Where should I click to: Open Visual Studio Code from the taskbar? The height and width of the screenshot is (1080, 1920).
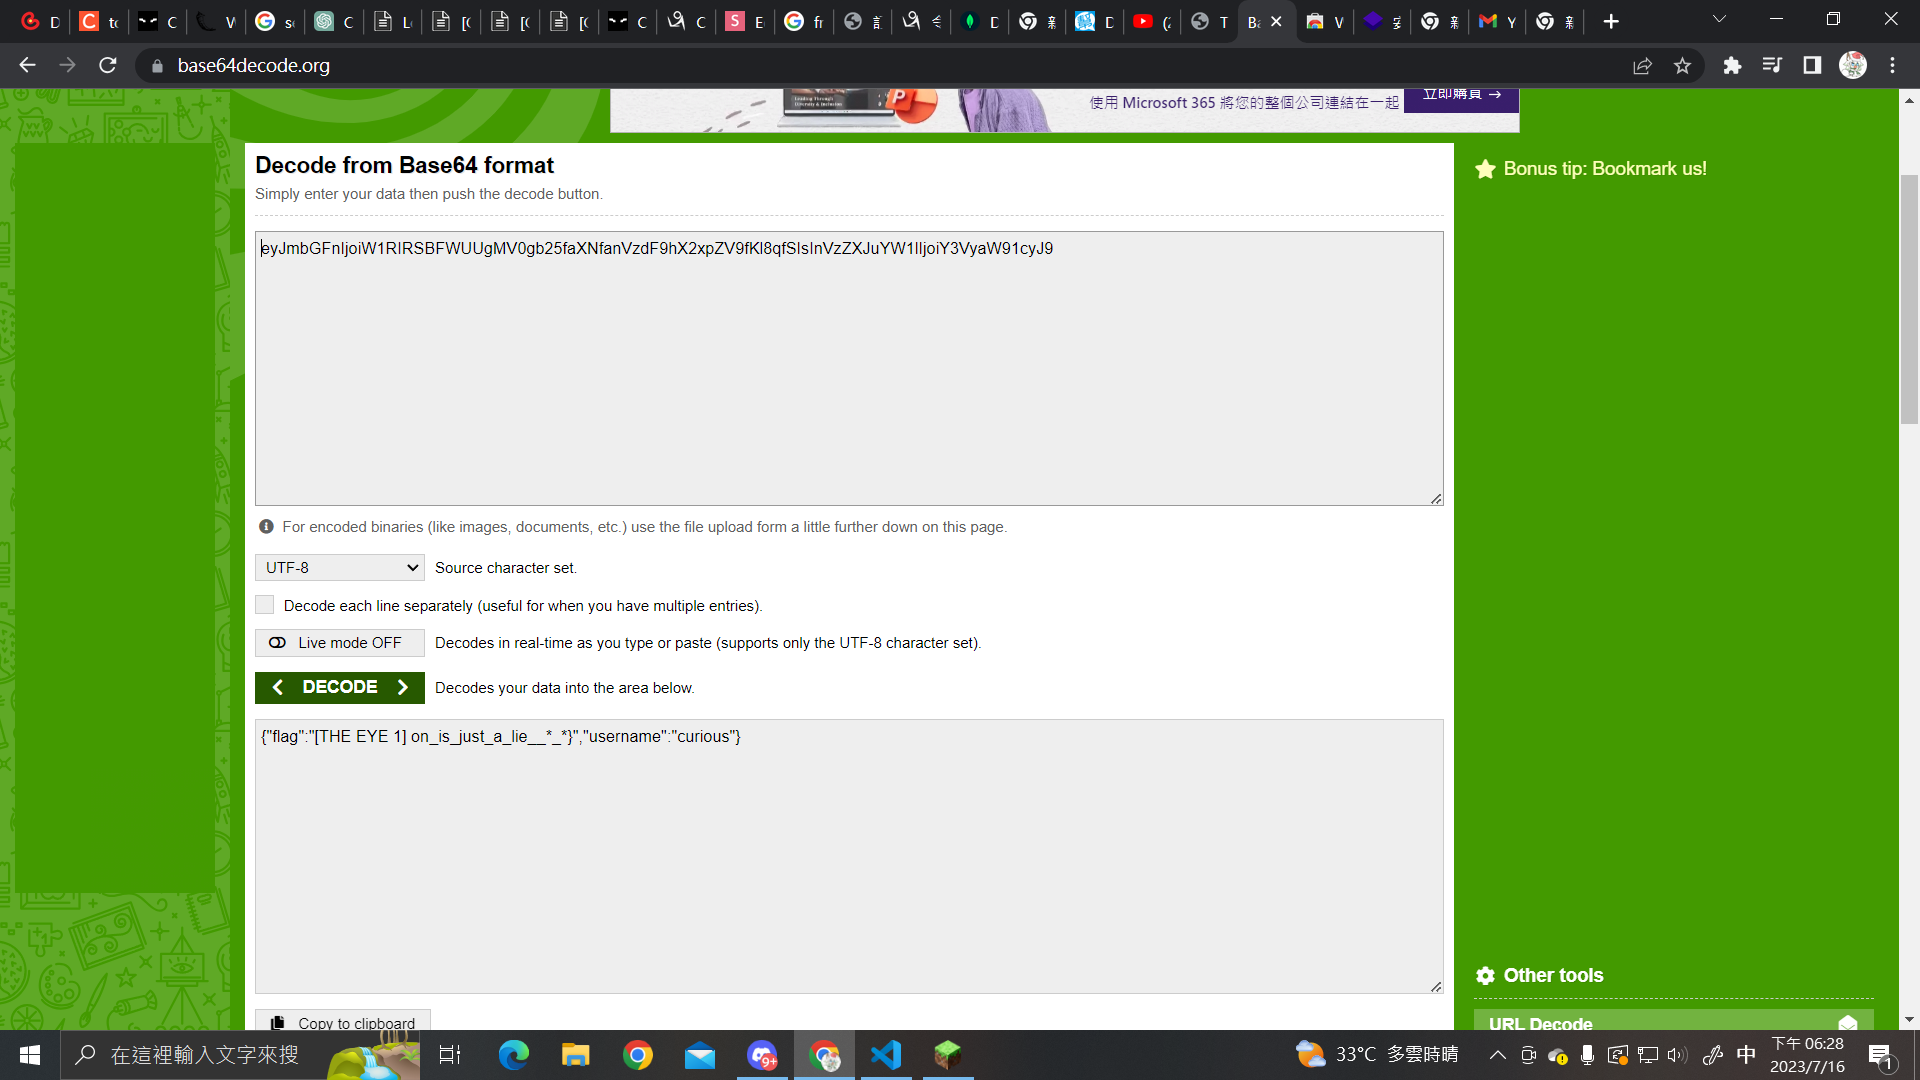(x=886, y=1055)
